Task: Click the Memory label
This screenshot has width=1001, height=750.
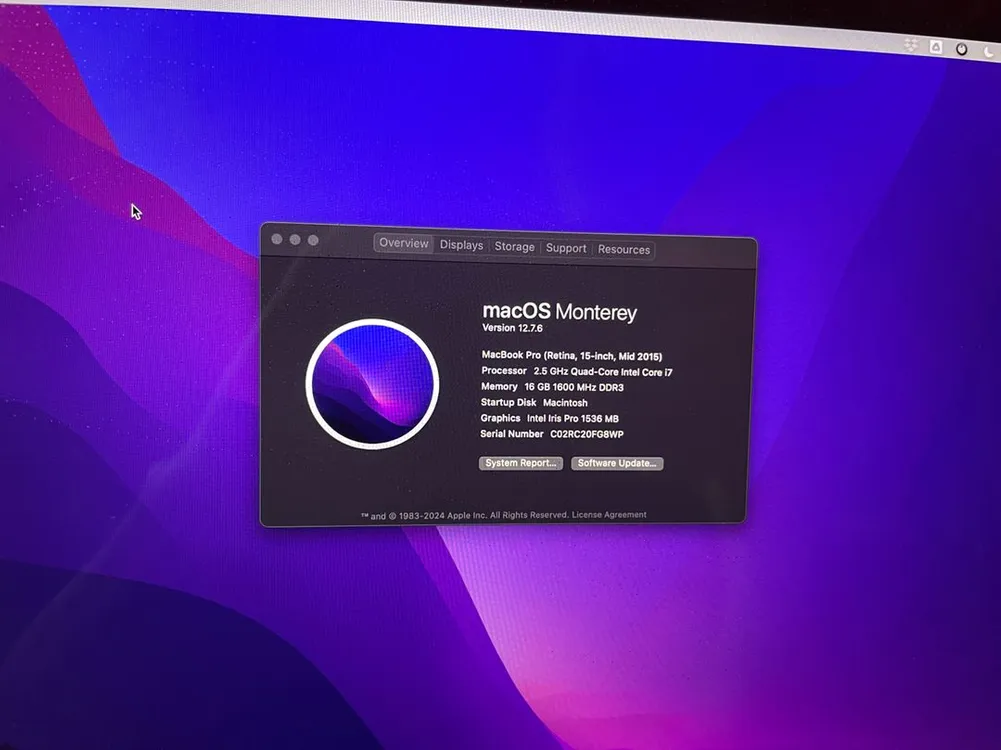Action: [499, 386]
